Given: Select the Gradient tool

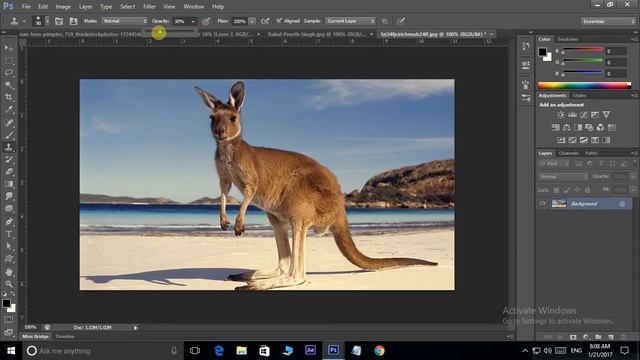Looking at the screenshot, I should [9, 184].
